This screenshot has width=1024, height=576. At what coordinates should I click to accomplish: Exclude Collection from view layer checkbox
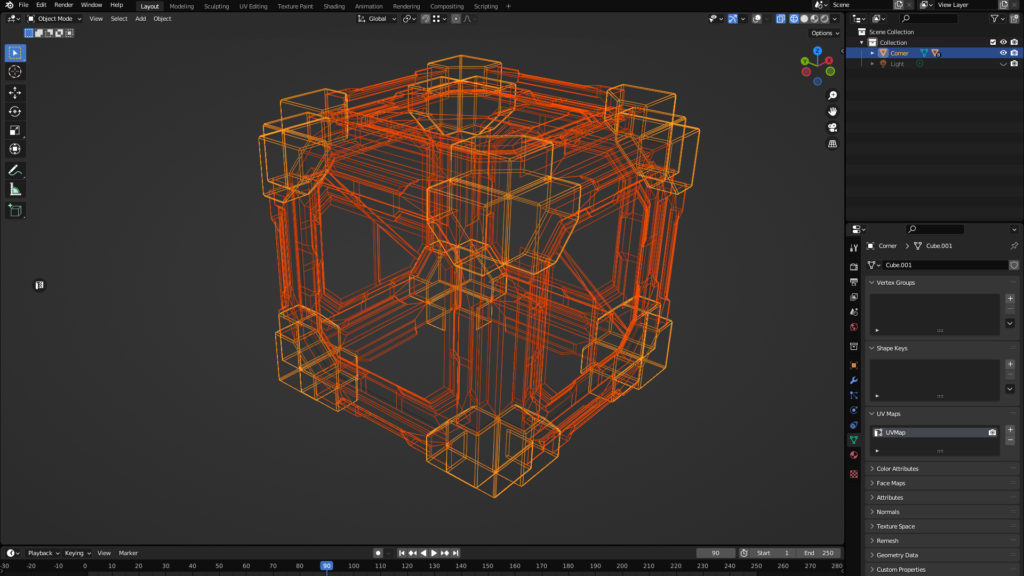pyautogui.click(x=993, y=42)
